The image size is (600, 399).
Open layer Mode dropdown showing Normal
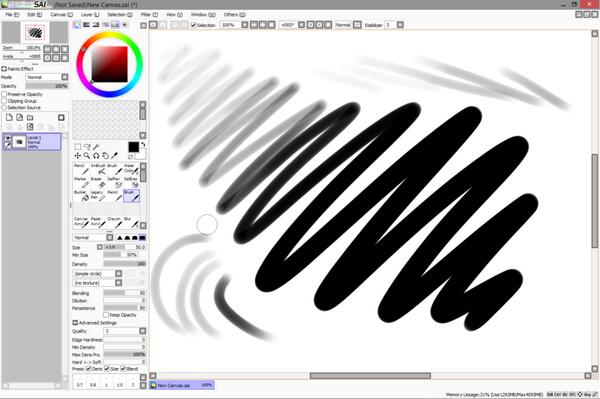47,77
